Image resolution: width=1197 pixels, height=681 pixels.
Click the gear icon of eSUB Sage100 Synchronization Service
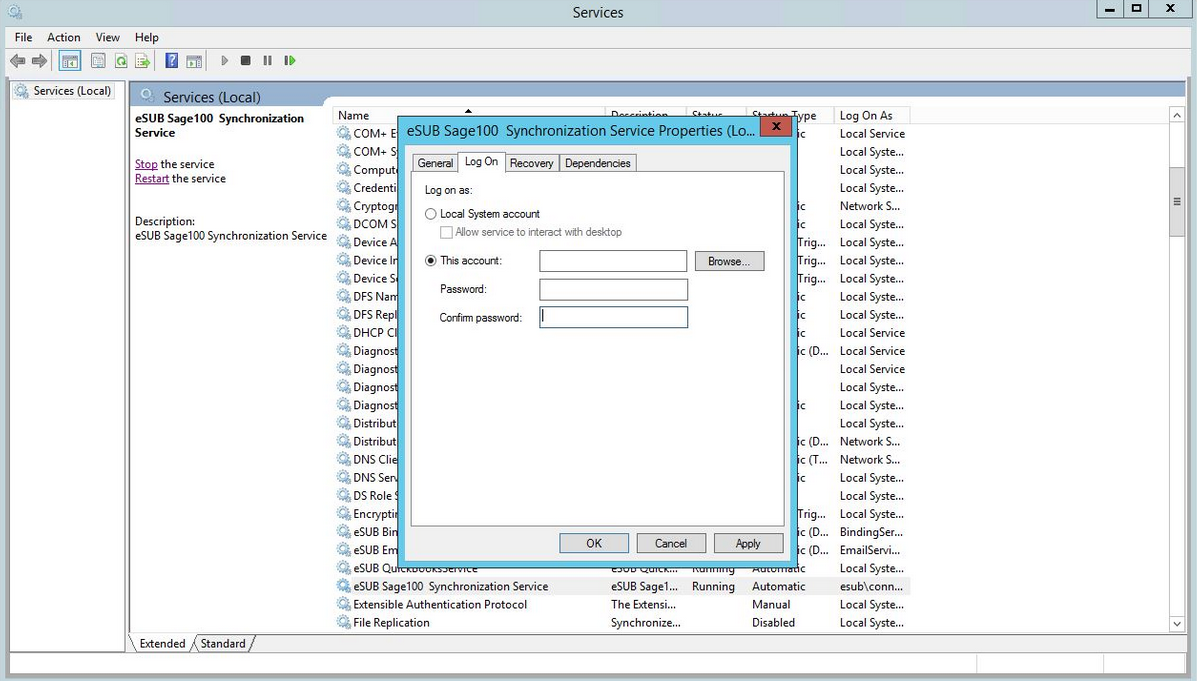[344, 586]
